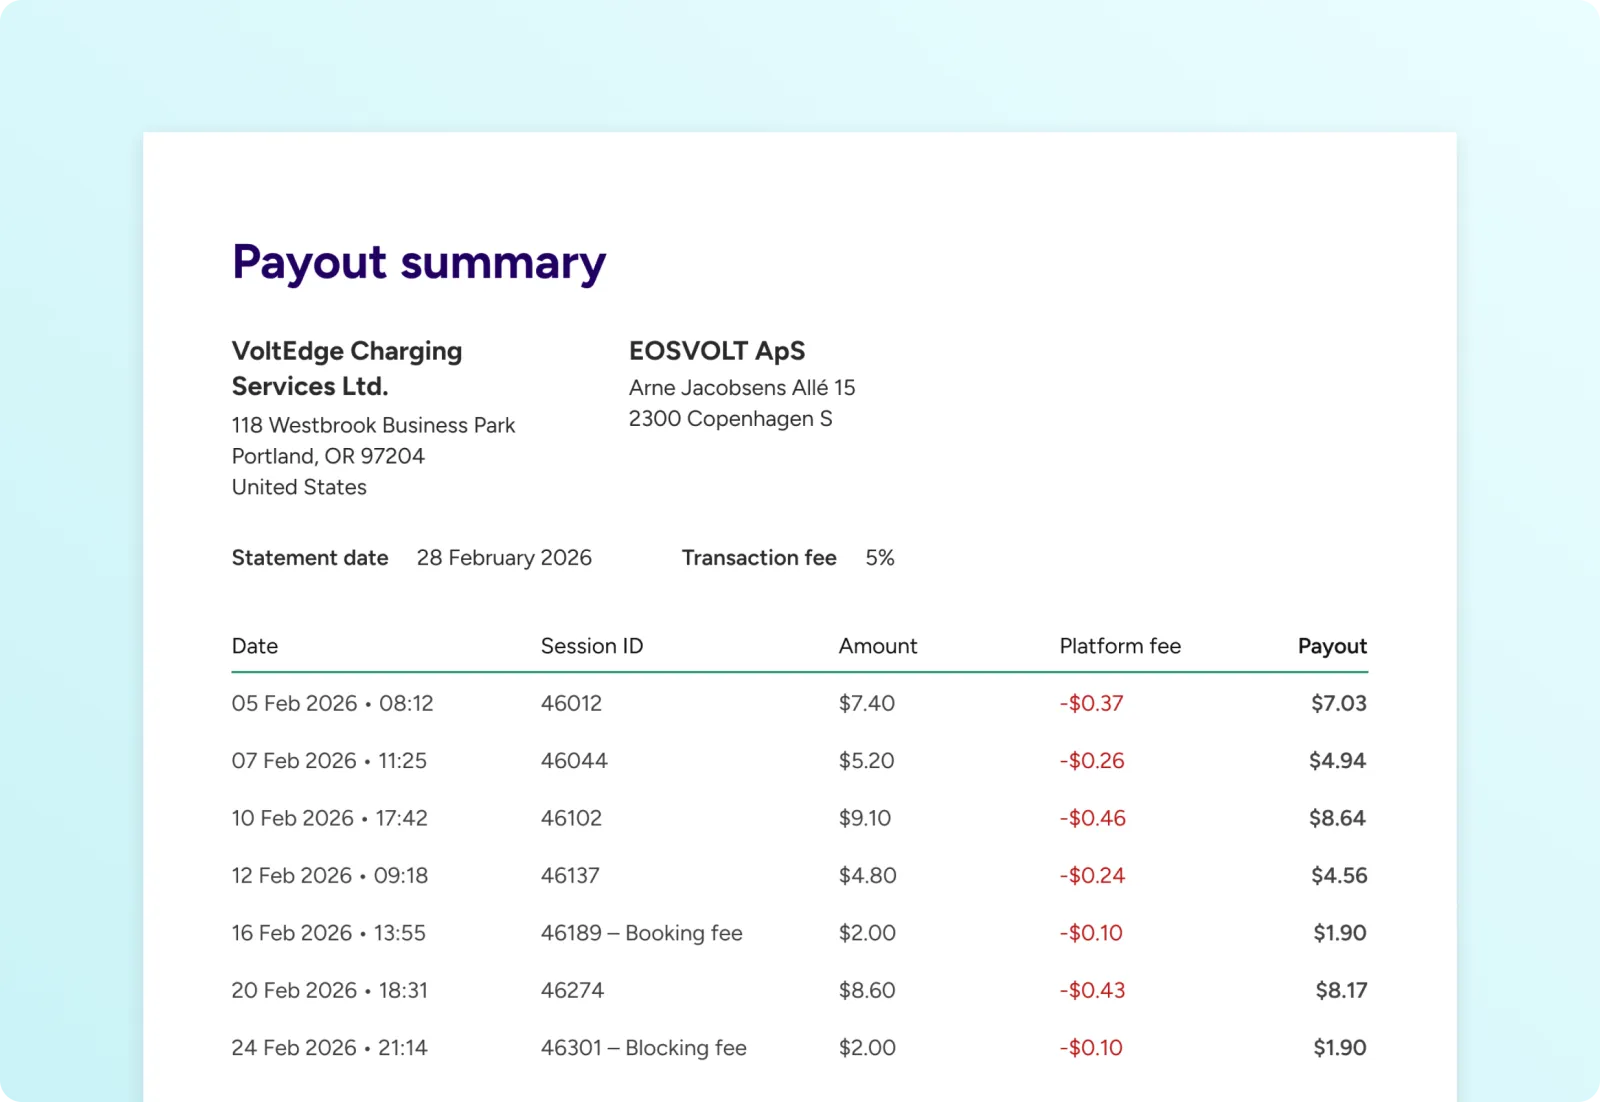Click the EOSVOLT ApS company name

click(x=716, y=351)
